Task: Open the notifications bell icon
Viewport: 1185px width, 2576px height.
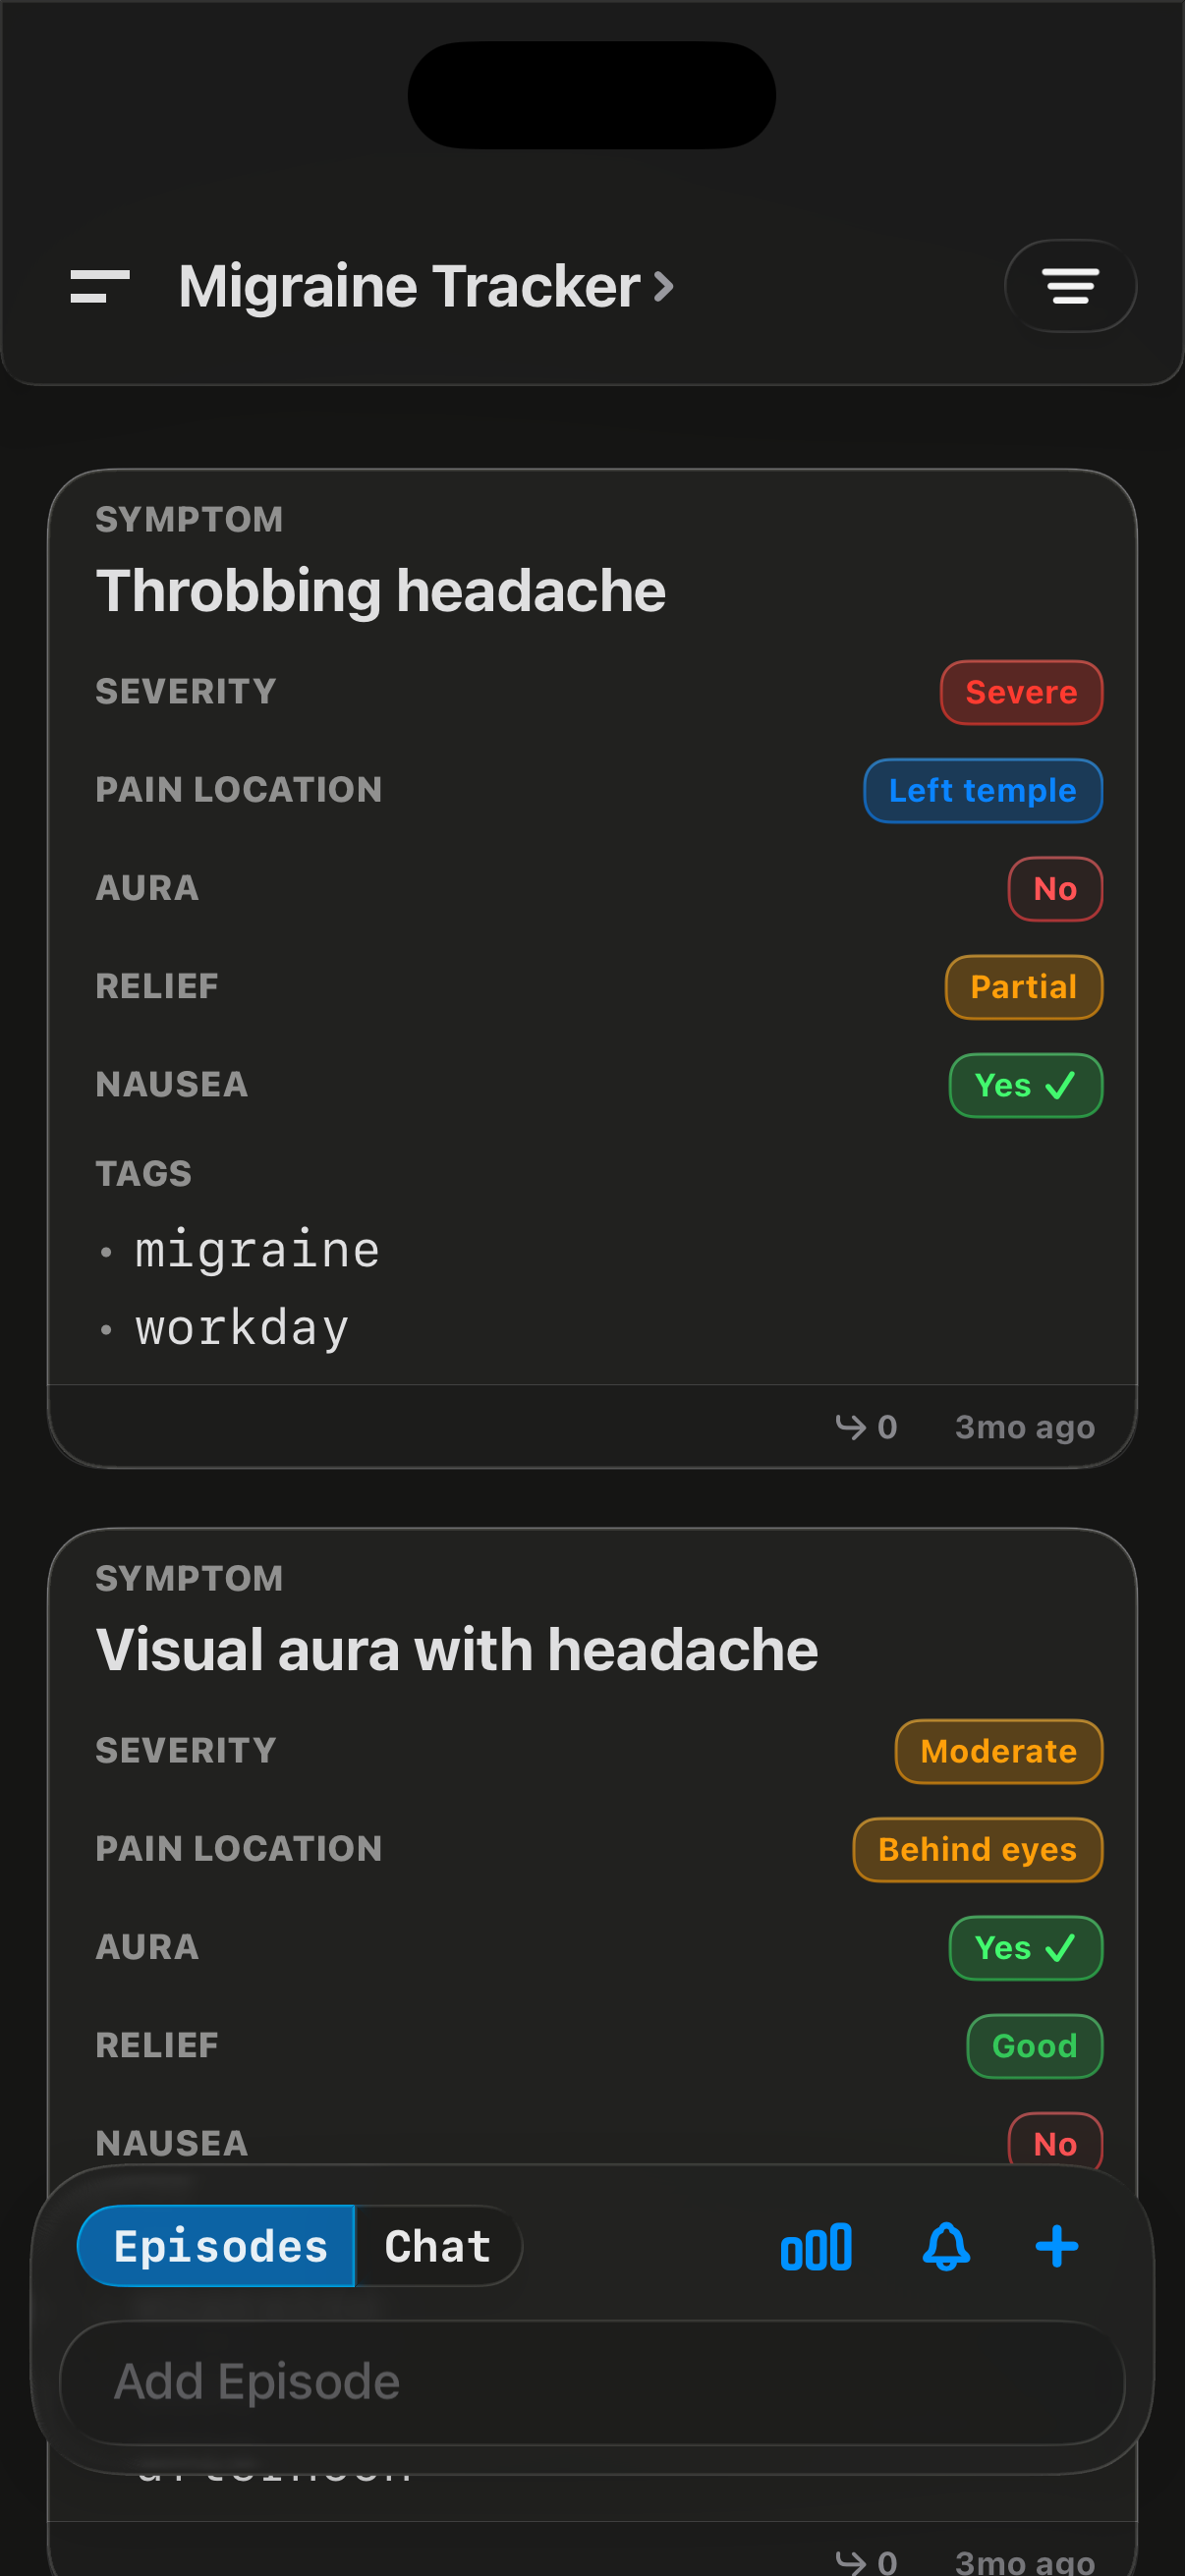Action: point(945,2246)
